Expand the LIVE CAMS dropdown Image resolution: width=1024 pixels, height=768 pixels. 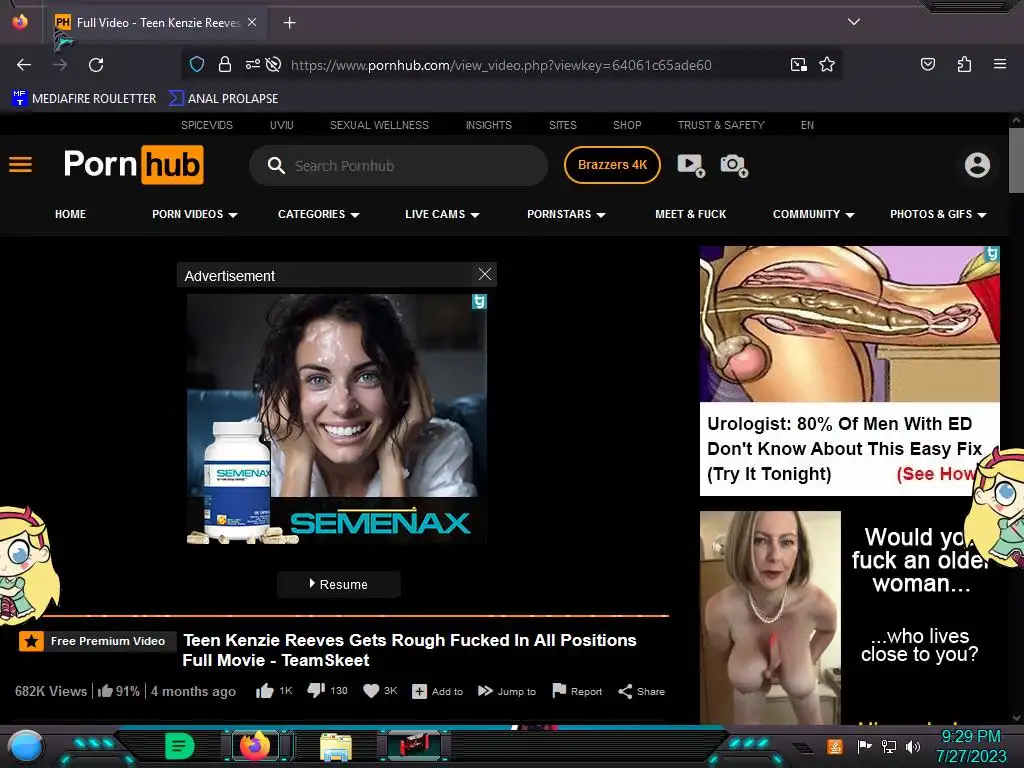pos(442,214)
